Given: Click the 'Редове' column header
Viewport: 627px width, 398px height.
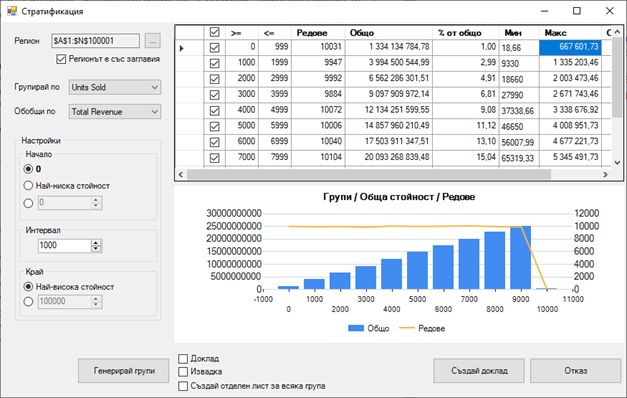Looking at the screenshot, I should tap(318, 33).
